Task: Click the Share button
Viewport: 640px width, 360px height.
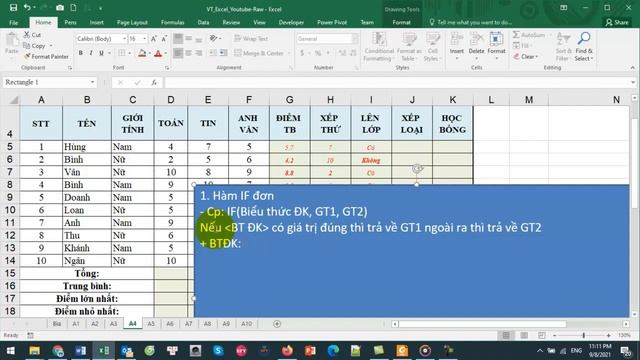Action: (617, 22)
